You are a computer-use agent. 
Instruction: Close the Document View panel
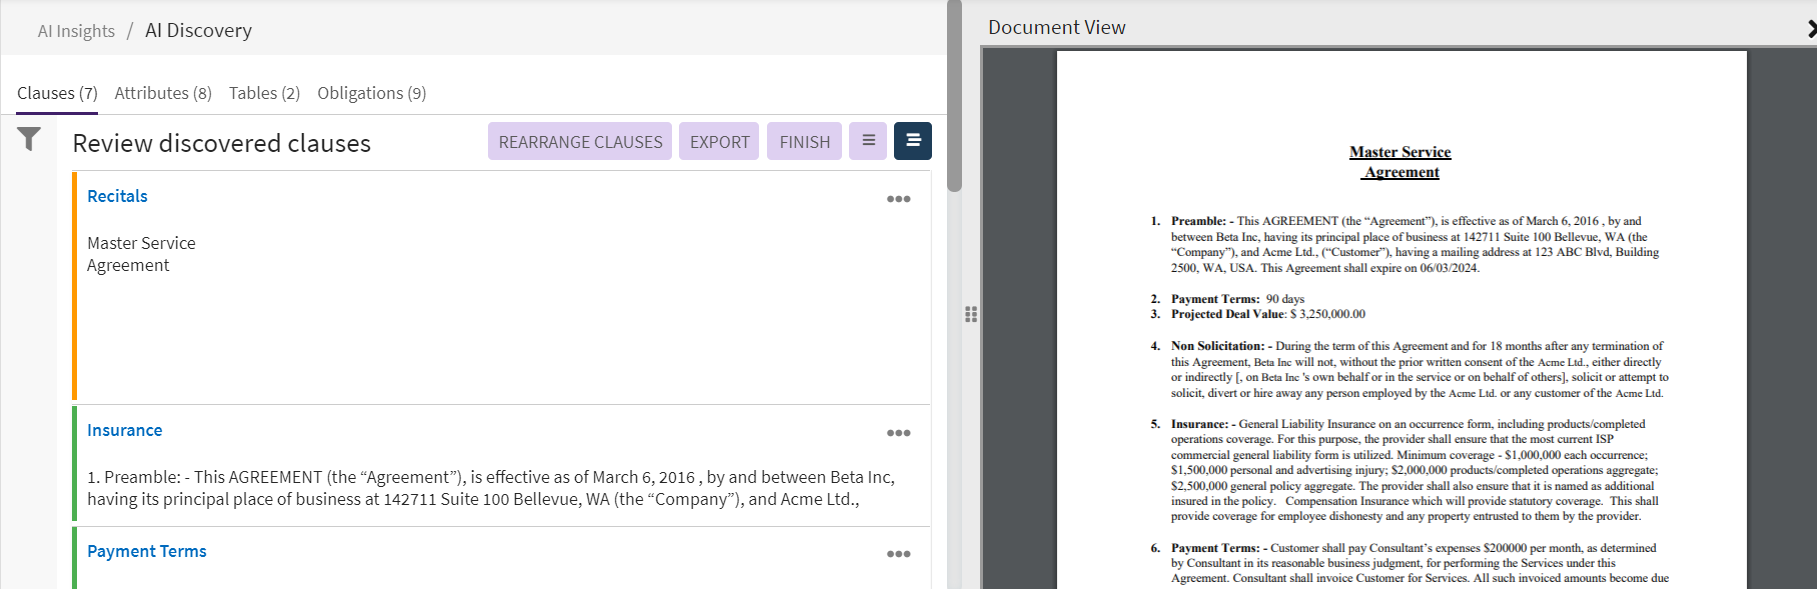point(1811,29)
